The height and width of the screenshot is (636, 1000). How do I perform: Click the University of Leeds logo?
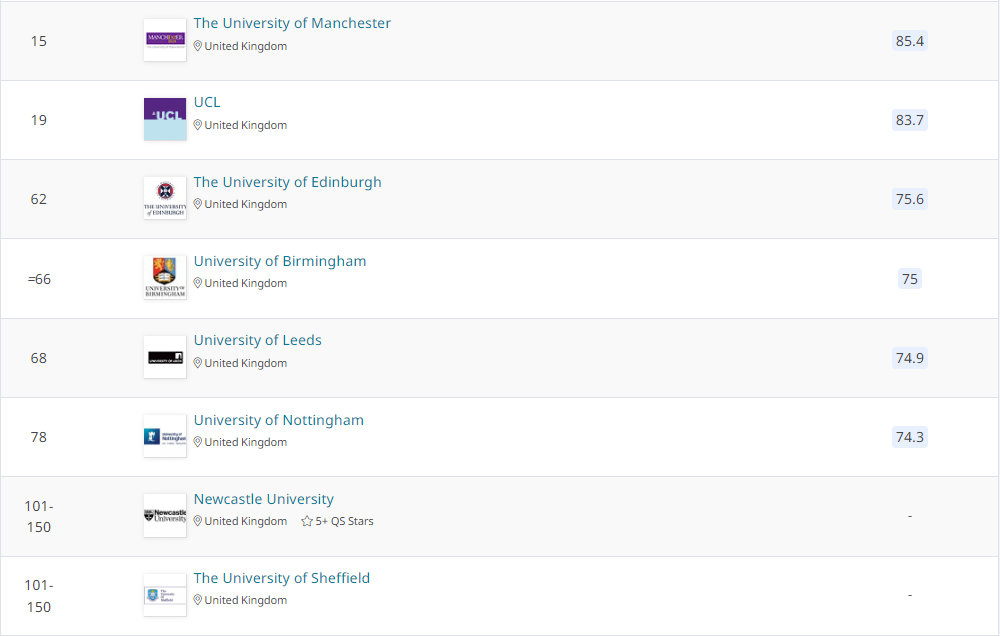165,357
